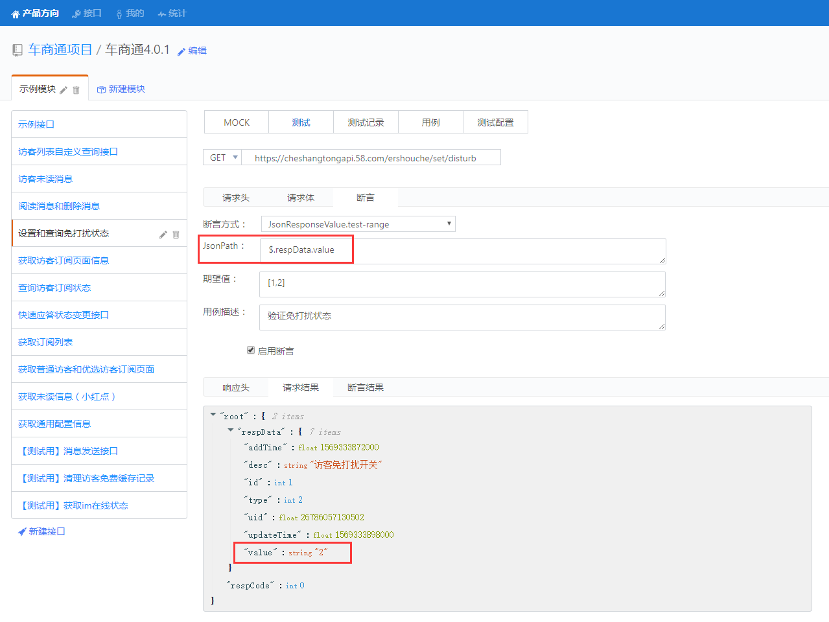Click the "addTime" float entry in JSON

(x=311, y=447)
